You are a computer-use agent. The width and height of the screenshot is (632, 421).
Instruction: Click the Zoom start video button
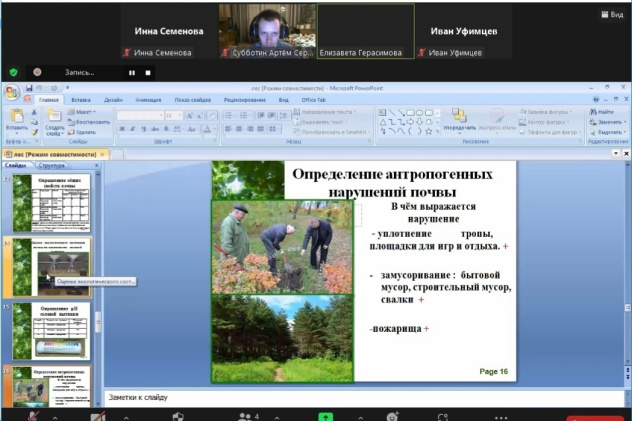tap(98, 417)
